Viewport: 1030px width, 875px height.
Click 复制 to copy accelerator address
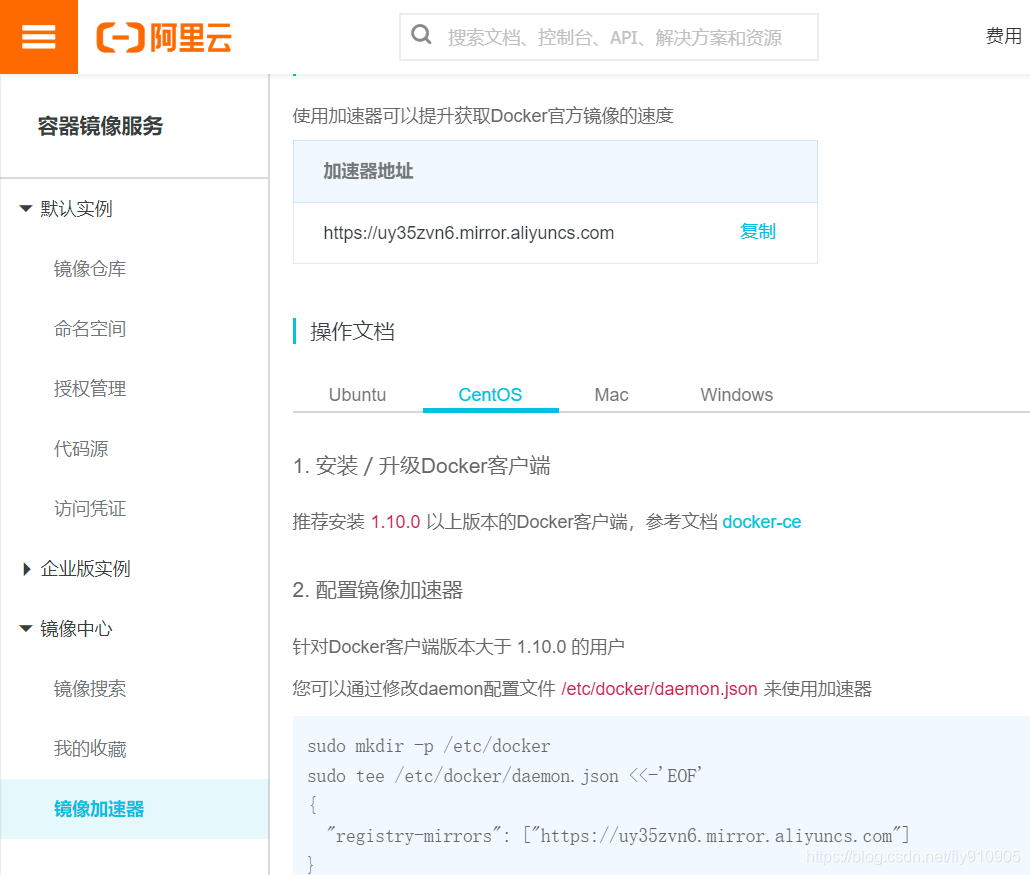click(757, 231)
